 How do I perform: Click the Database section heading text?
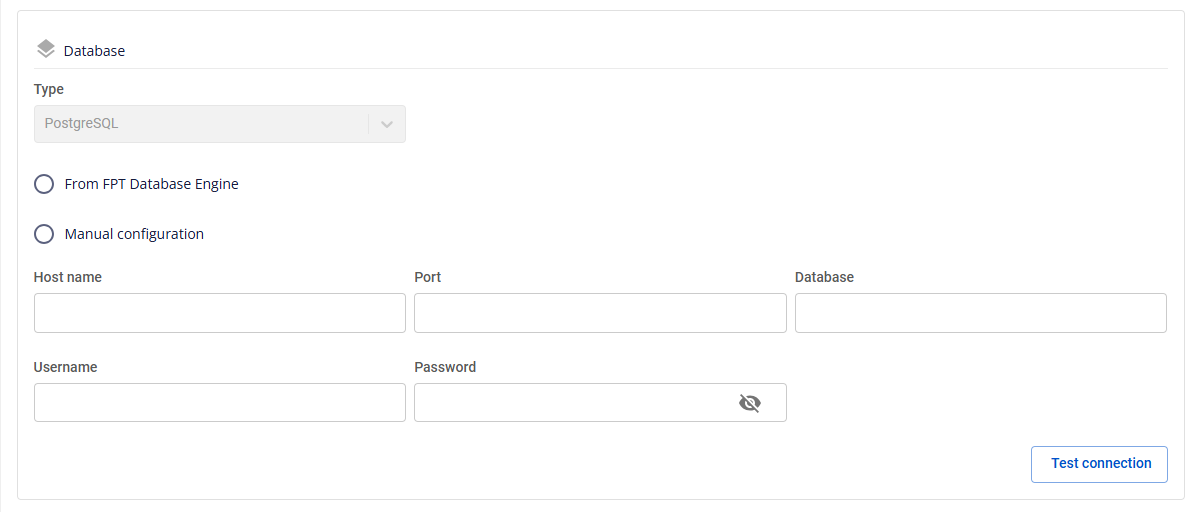tap(95, 51)
